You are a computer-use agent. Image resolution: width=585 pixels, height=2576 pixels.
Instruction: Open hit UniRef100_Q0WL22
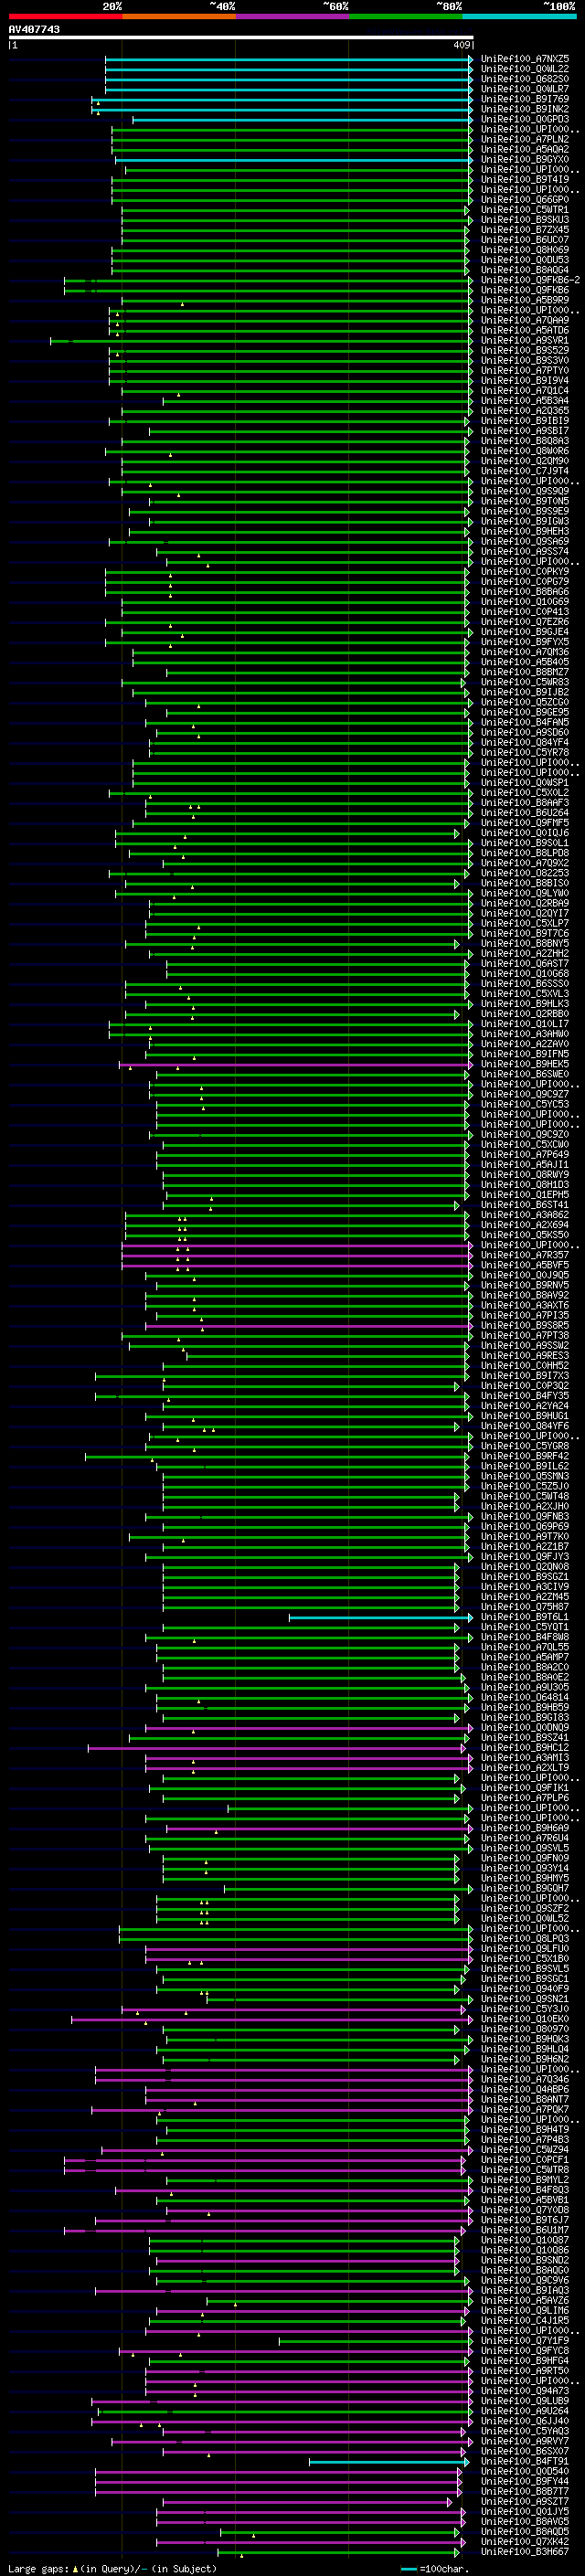(524, 69)
